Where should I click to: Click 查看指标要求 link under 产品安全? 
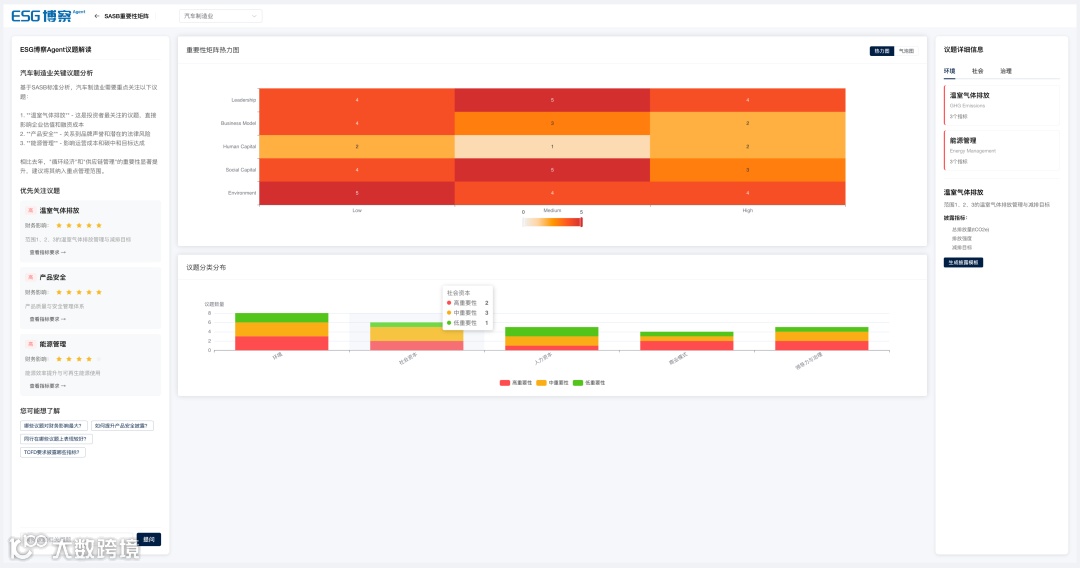click(x=48, y=319)
